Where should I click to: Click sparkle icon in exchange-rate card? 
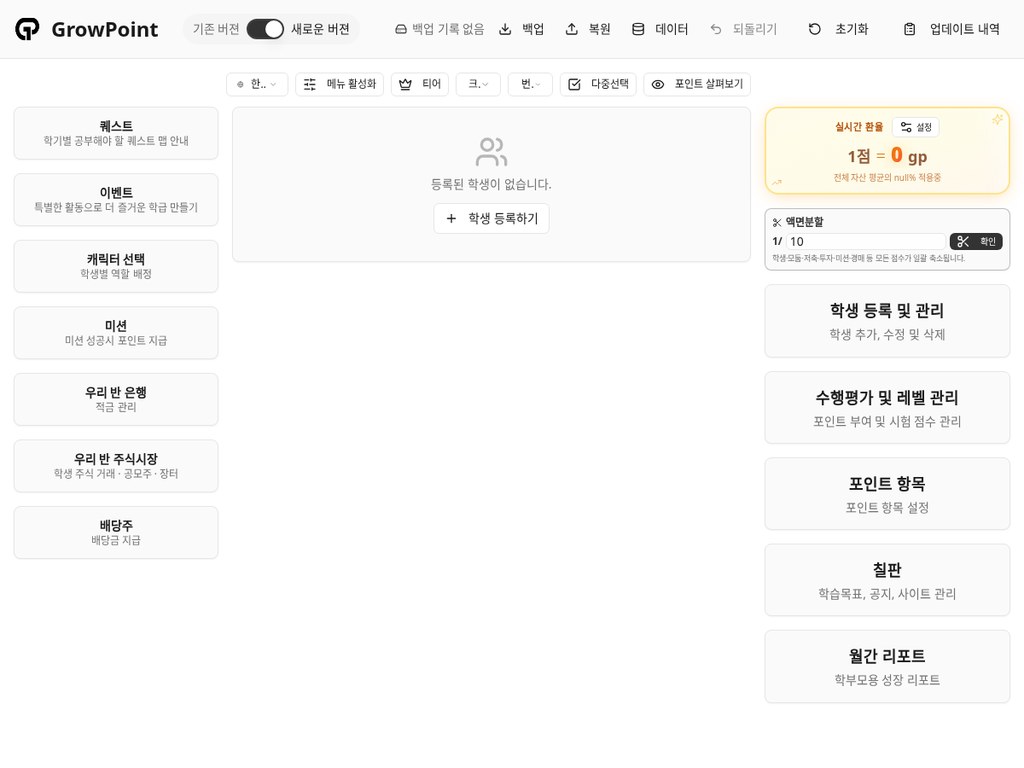[x=997, y=119]
